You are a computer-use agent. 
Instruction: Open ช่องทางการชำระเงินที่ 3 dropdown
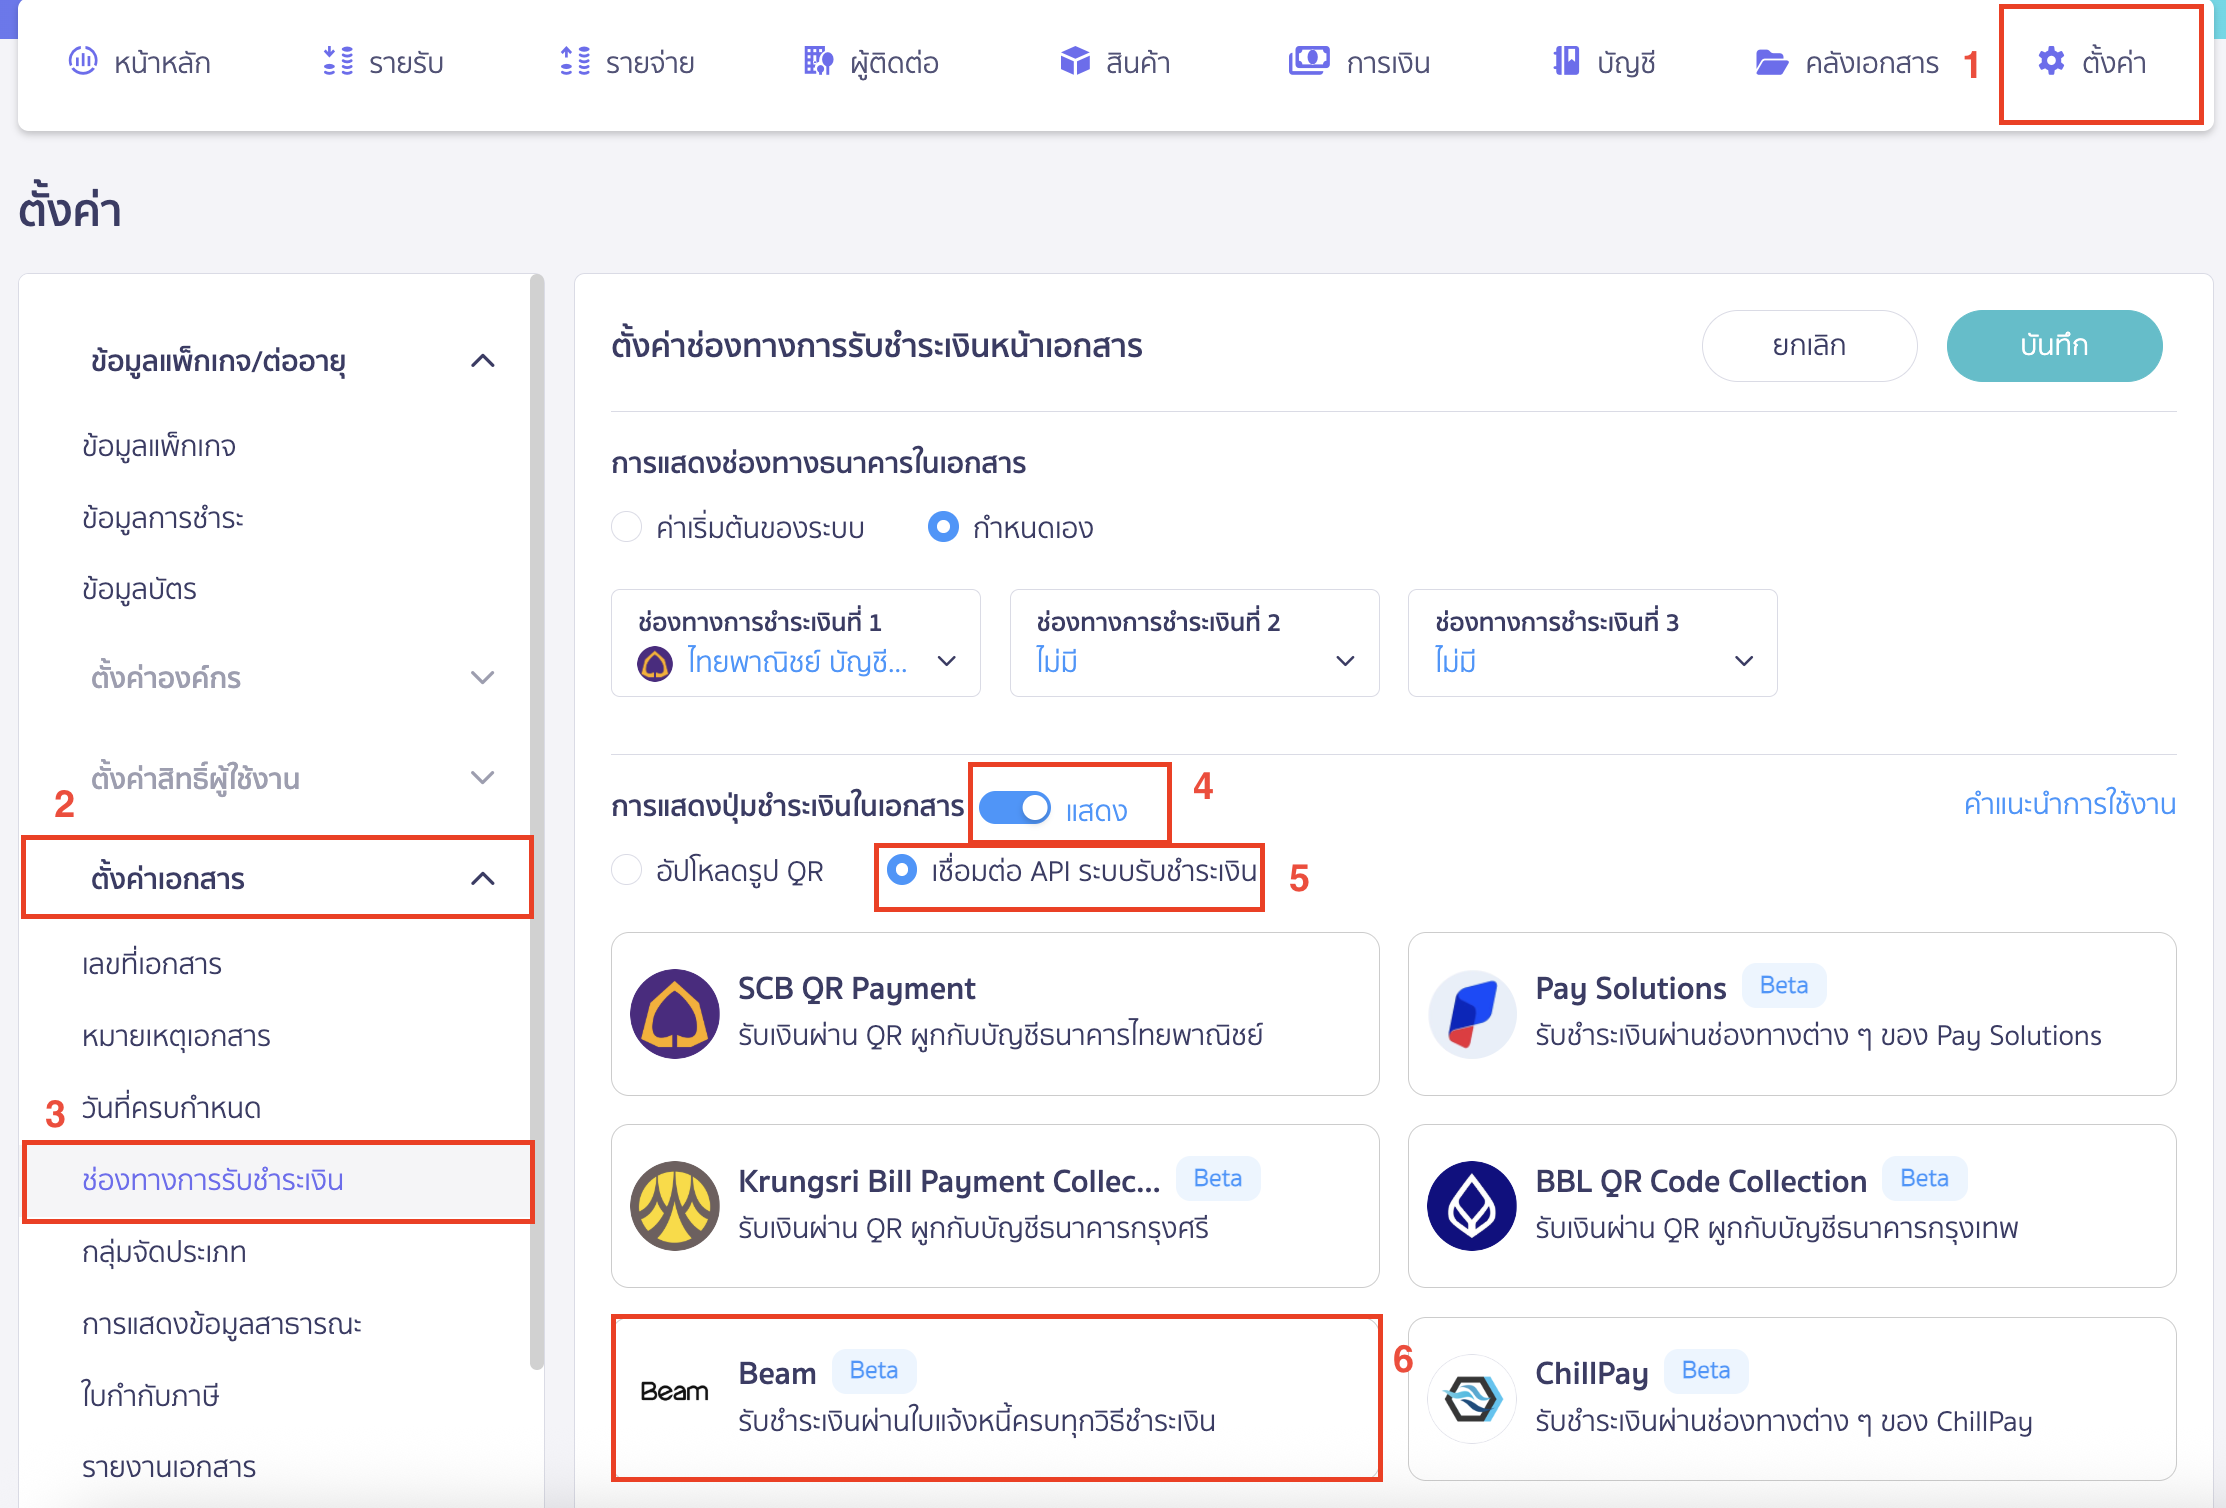pyautogui.click(x=1592, y=643)
